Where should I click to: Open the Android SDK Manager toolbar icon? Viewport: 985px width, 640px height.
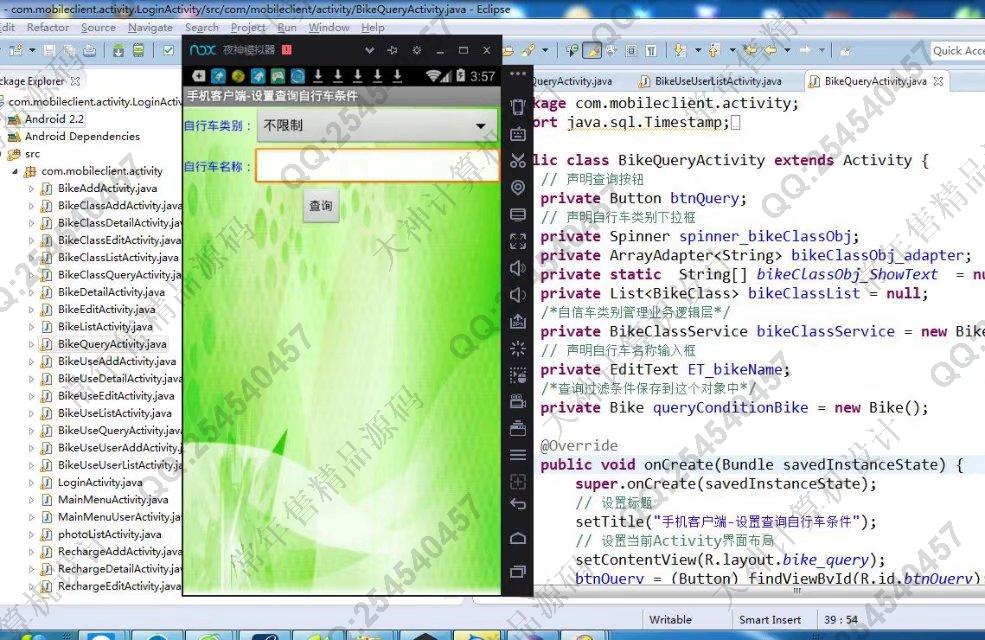[x=118, y=51]
